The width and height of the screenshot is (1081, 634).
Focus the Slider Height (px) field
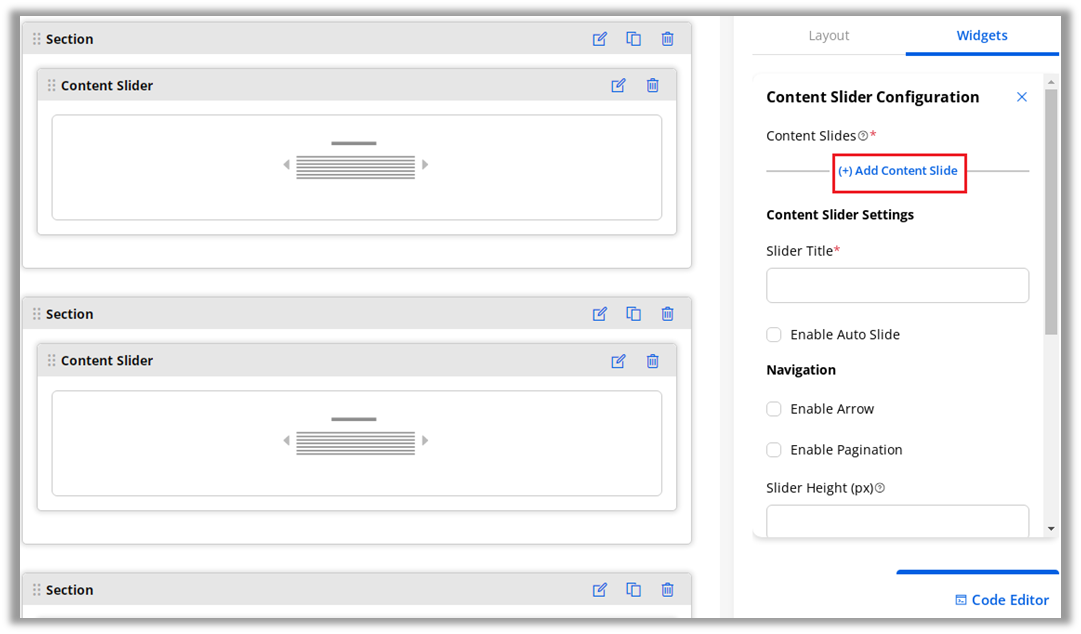click(897, 521)
